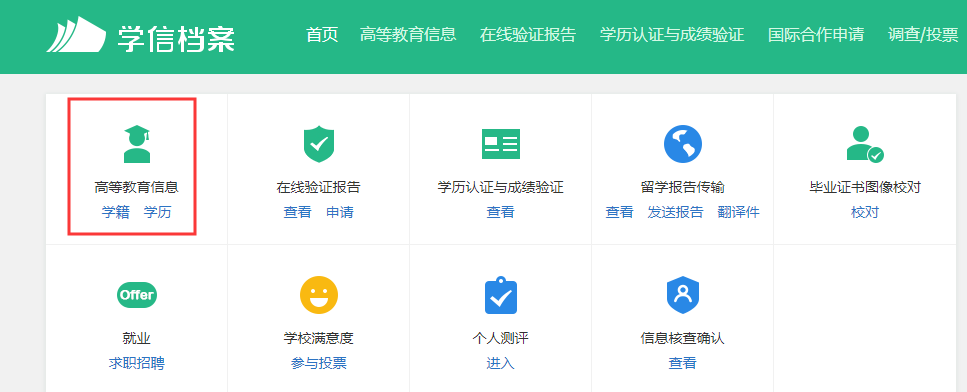Click the 学信档案 logo icon

tap(76, 35)
